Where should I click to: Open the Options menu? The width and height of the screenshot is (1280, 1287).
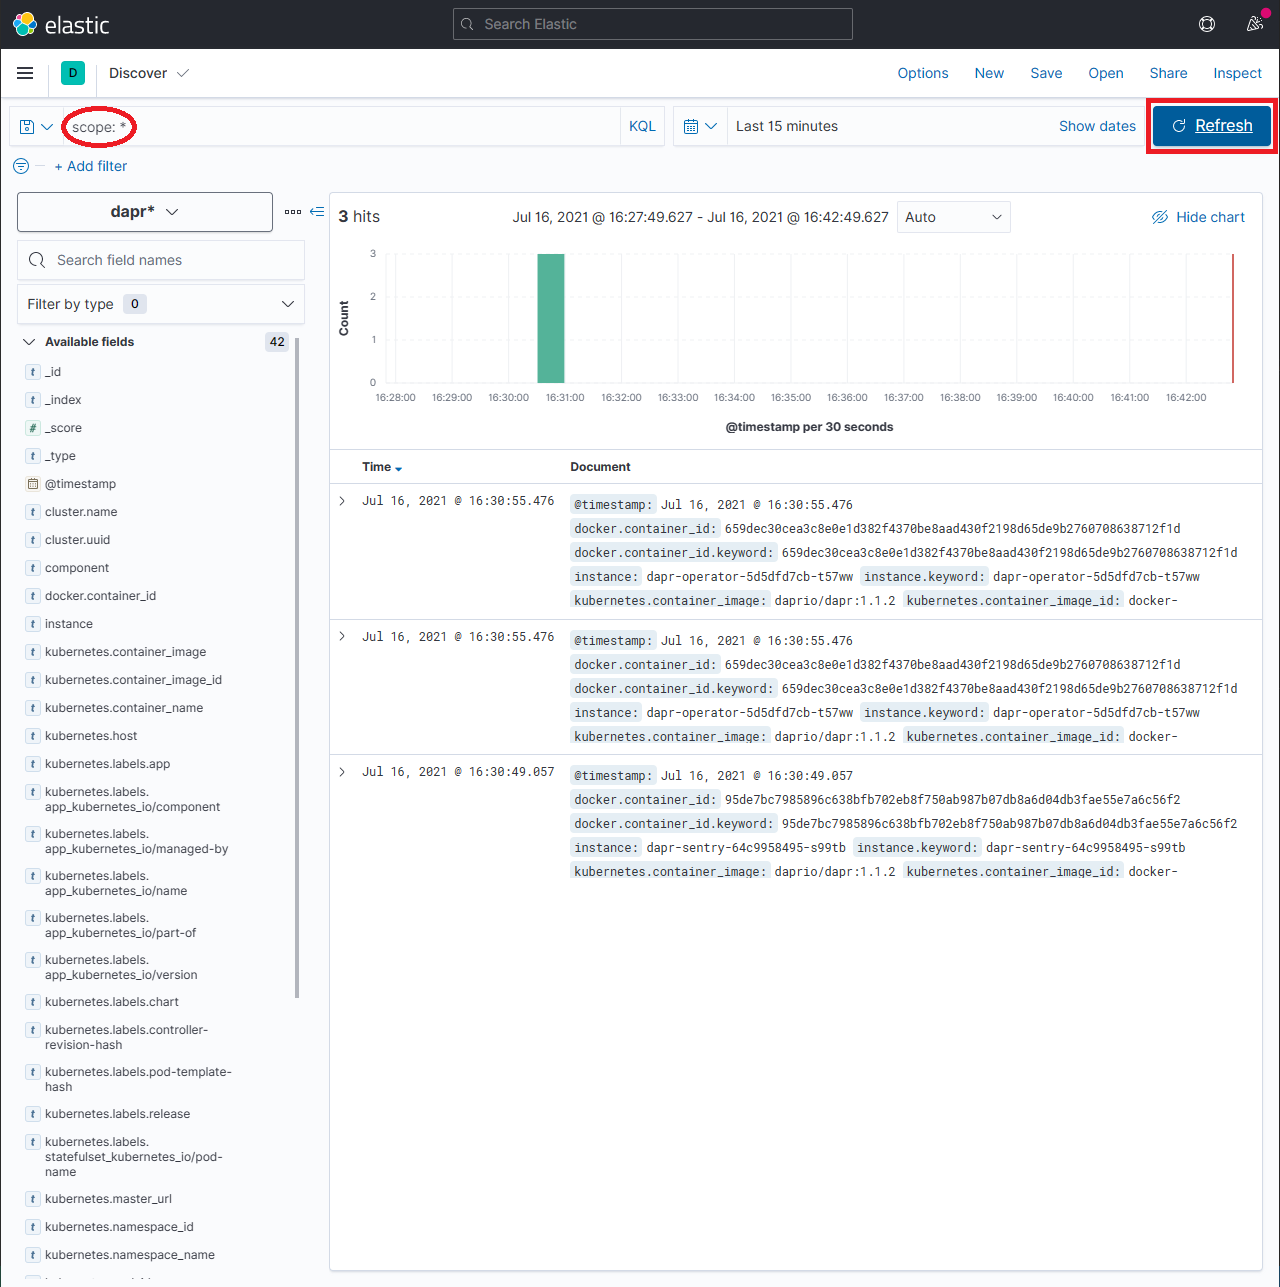(x=922, y=73)
